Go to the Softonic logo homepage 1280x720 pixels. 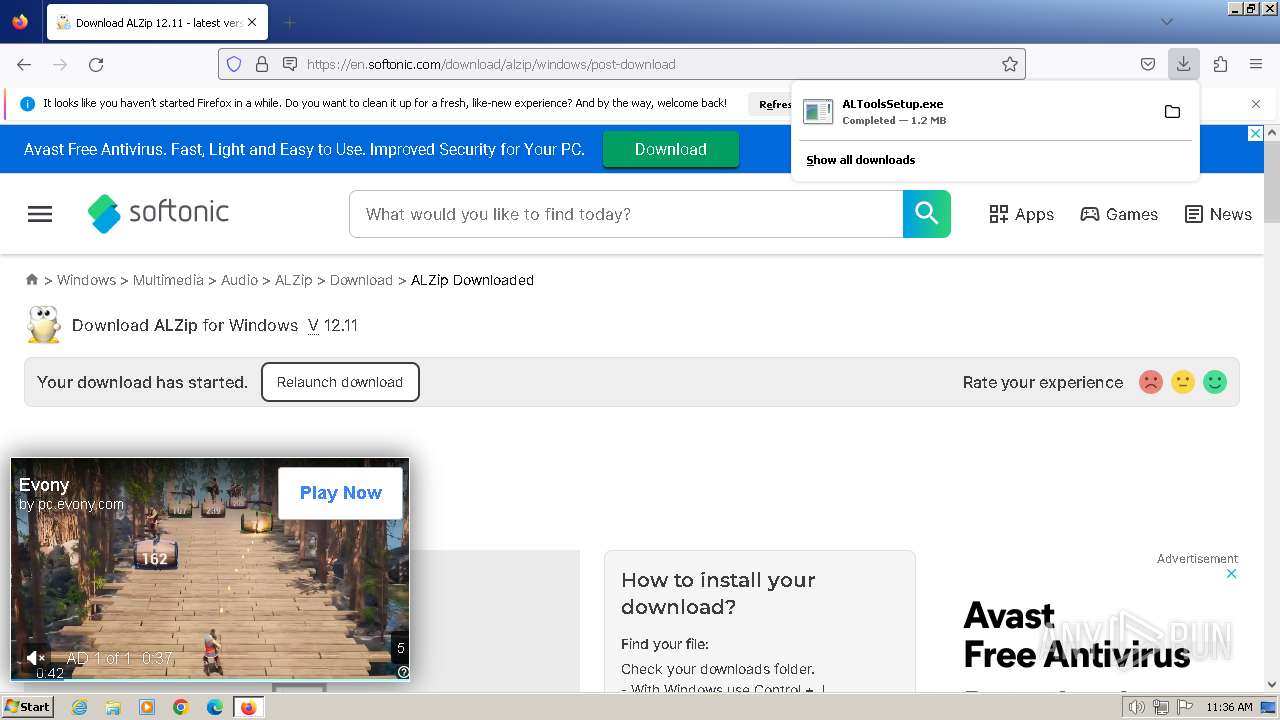coord(158,213)
